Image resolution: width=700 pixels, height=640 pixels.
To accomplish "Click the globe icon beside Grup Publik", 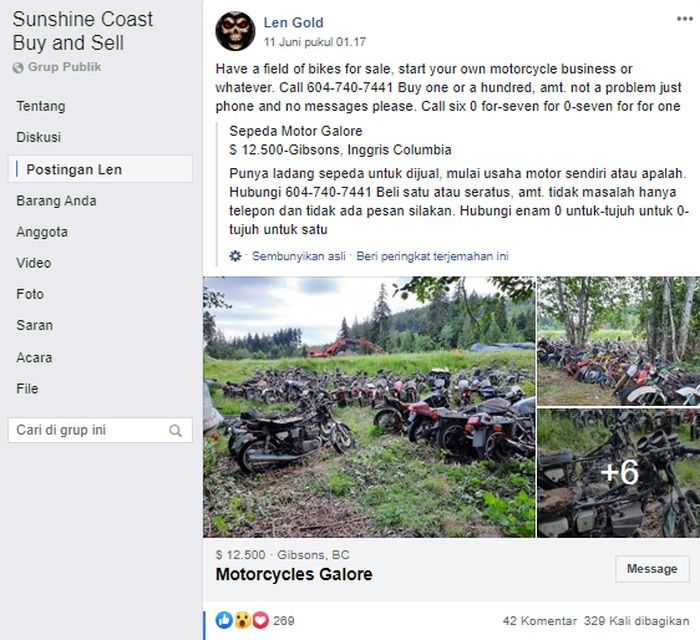I will (x=18, y=68).
